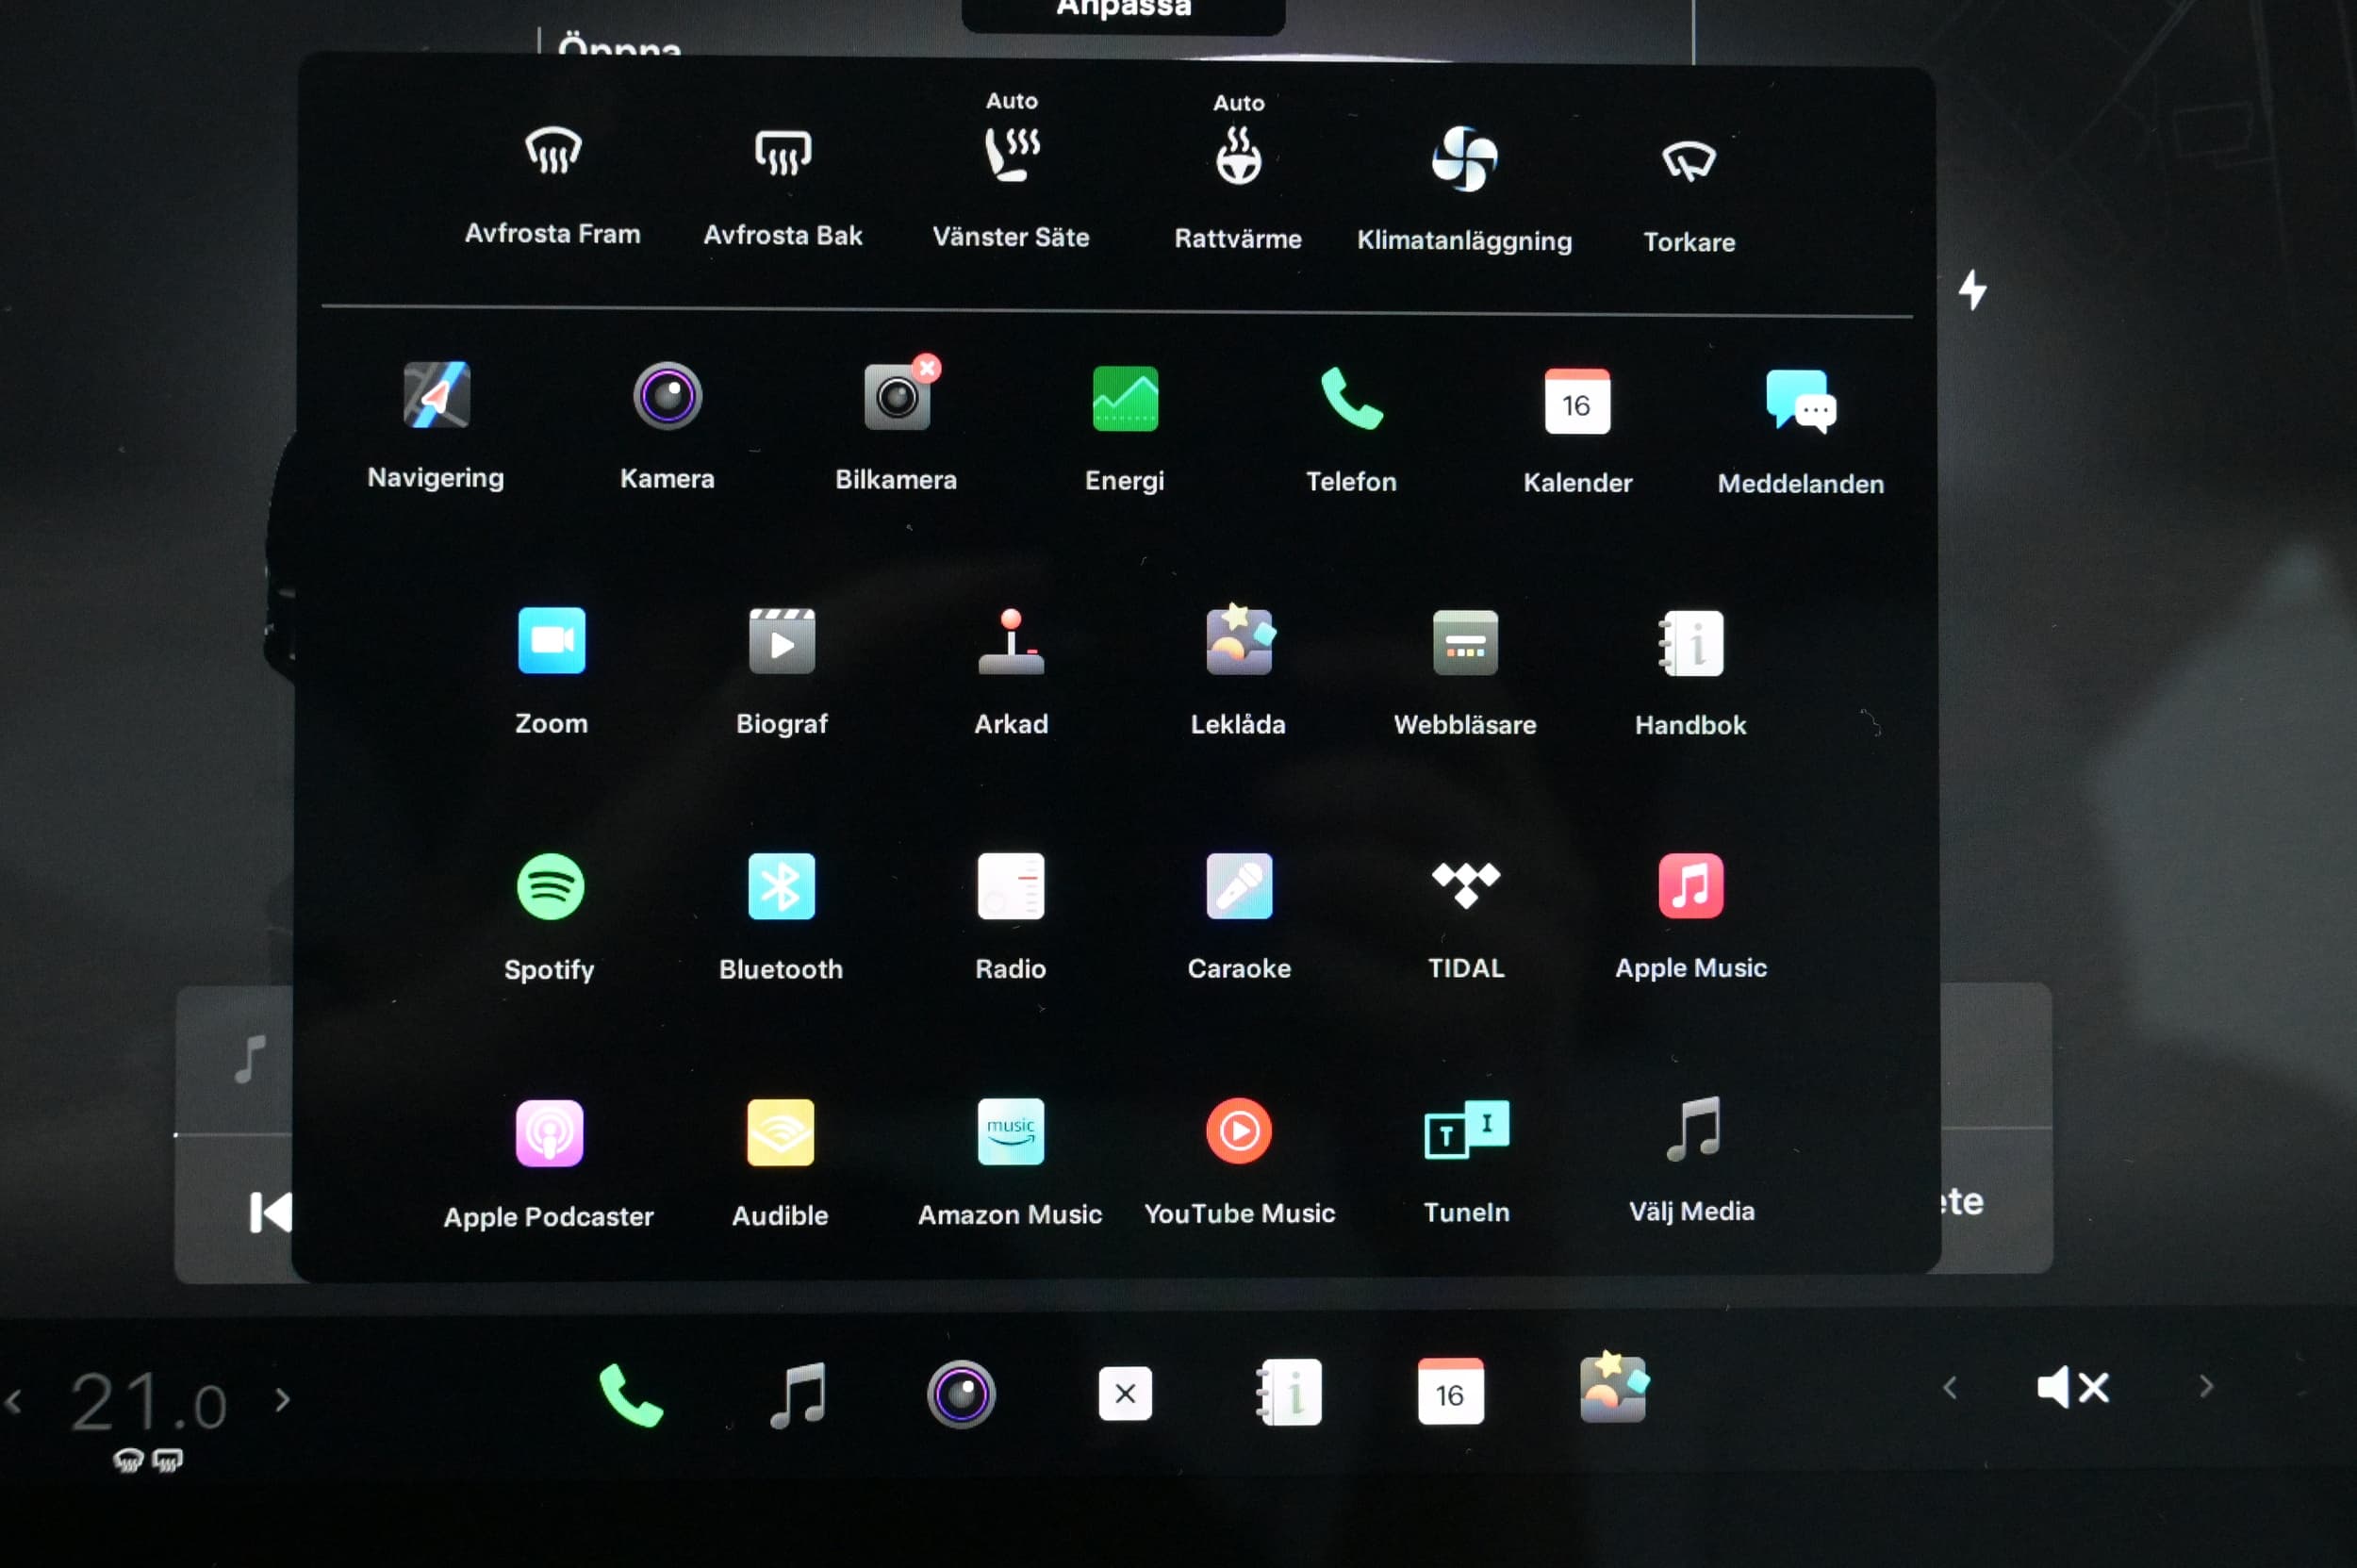This screenshot has width=2357, height=1568.
Task: Turn on front defrost (Avfrosta Fram)
Action: point(553,152)
